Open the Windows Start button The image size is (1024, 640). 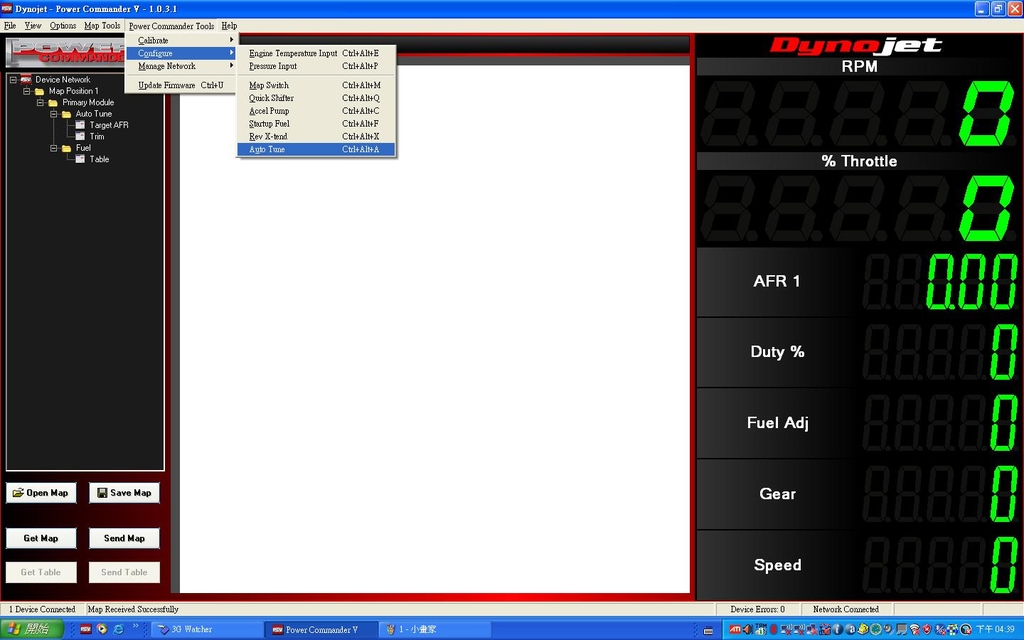coord(31,630)
